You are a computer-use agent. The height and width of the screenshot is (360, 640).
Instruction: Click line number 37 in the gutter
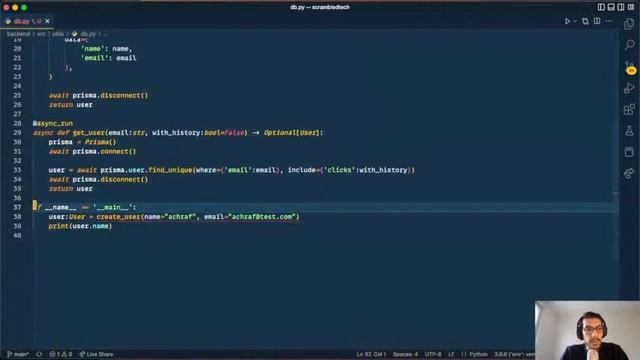coord(17,207)
